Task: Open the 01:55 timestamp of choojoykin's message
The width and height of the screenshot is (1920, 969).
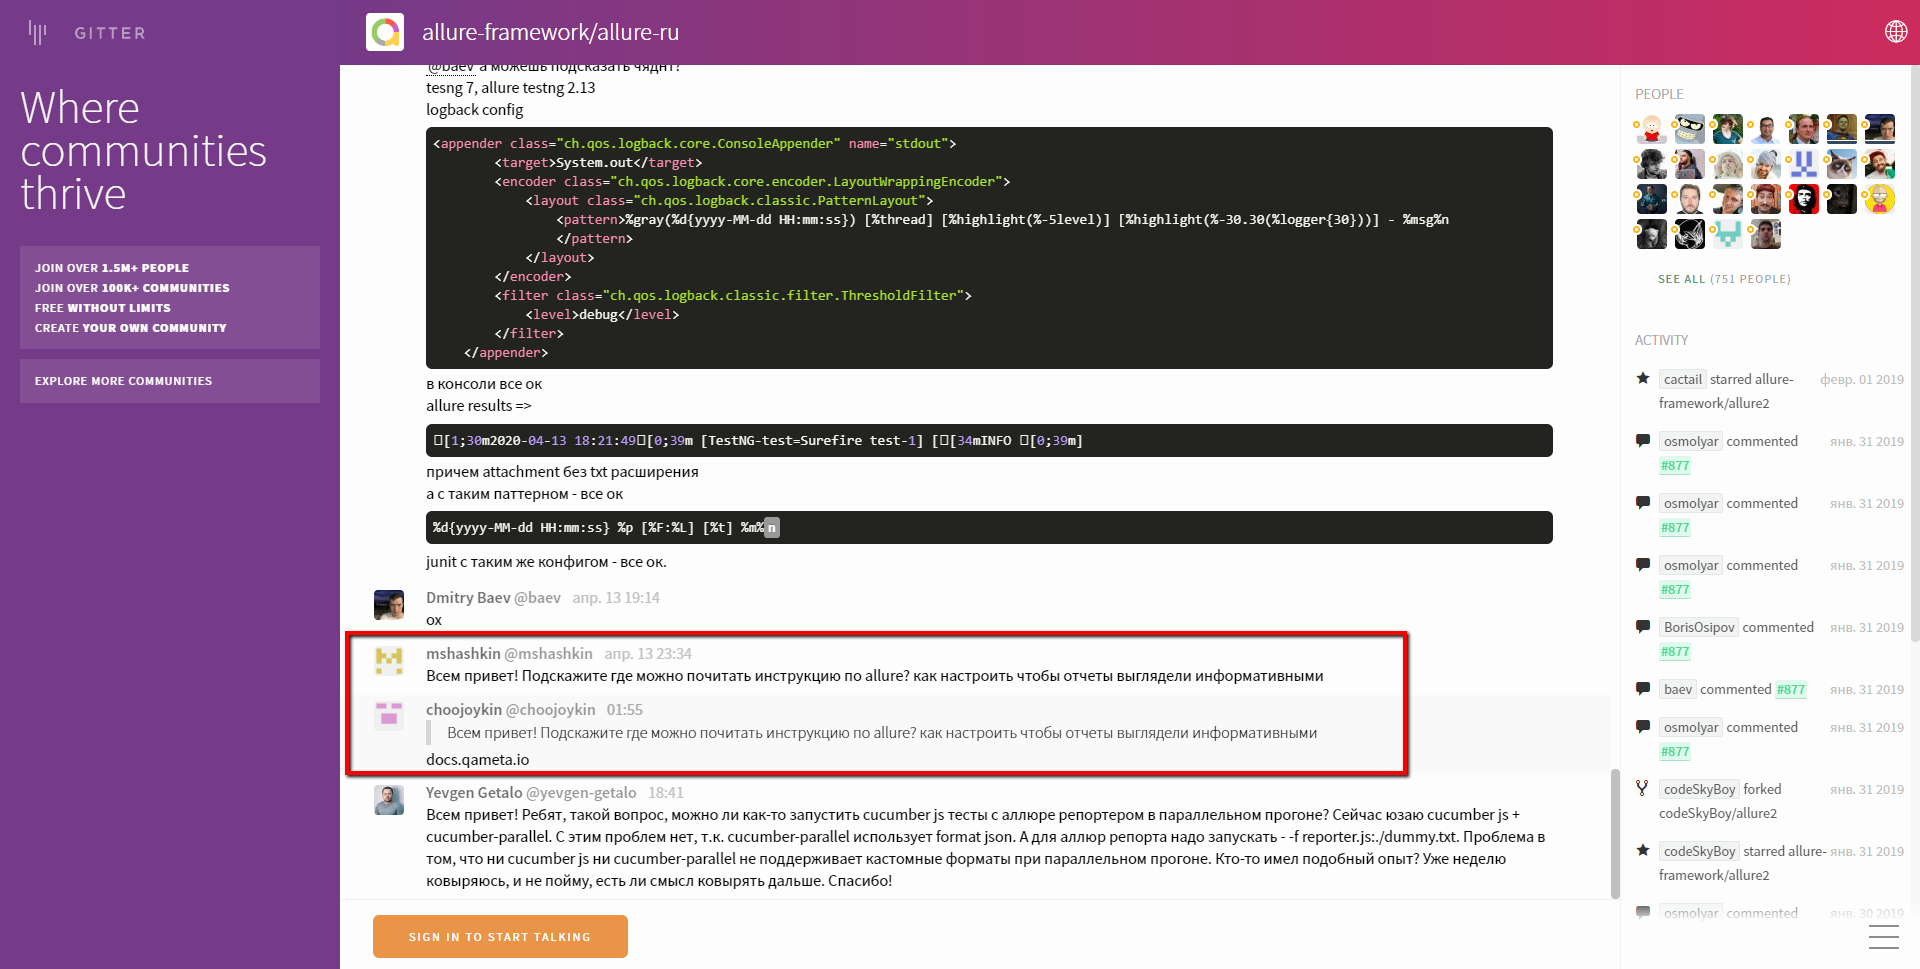Action: [x=625, y=710]
